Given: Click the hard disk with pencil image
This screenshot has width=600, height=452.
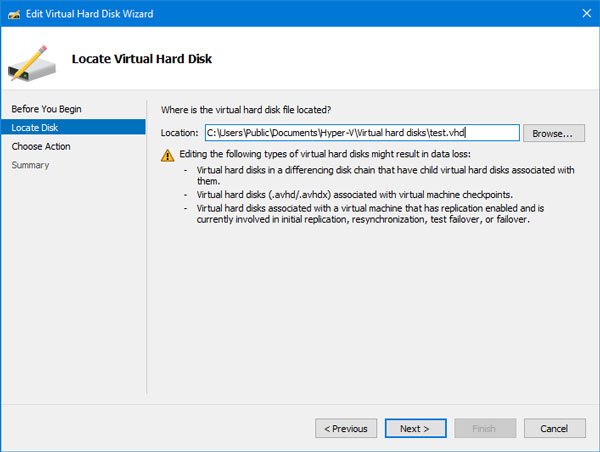Looking at the screenshot, I should click(x=32, y=64).
